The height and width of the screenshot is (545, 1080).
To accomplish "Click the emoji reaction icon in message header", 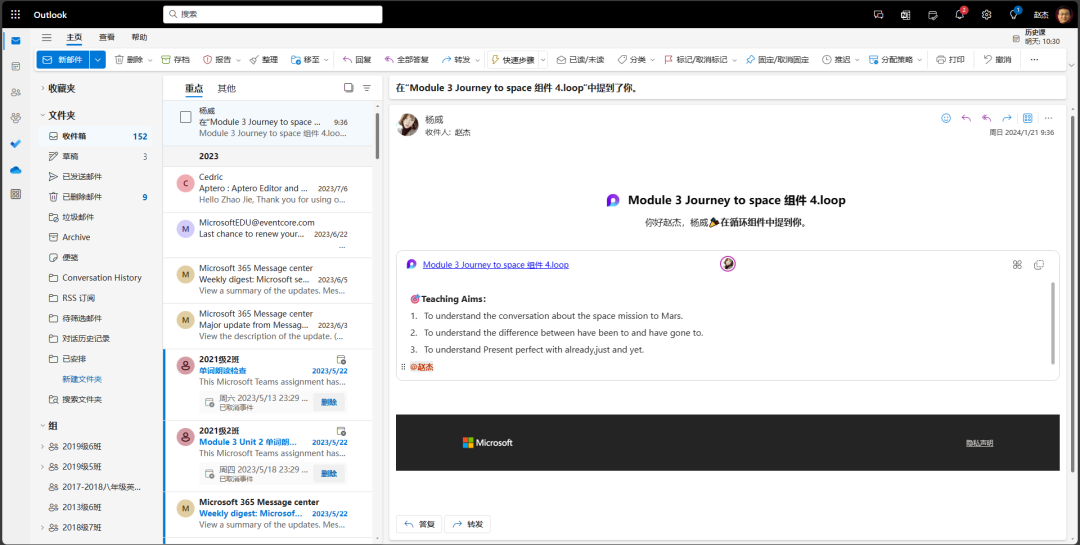I will click(x=946, y=118).
